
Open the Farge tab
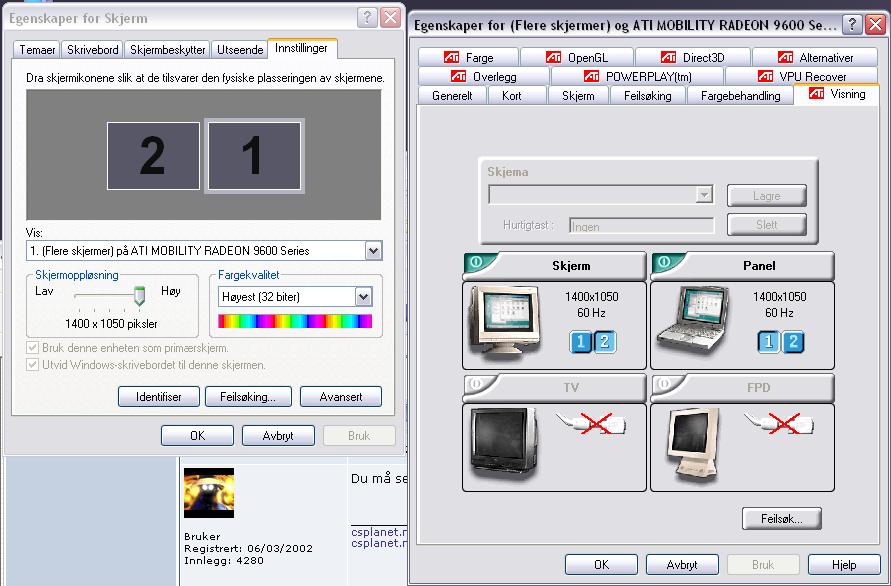[x=468, y=57]
